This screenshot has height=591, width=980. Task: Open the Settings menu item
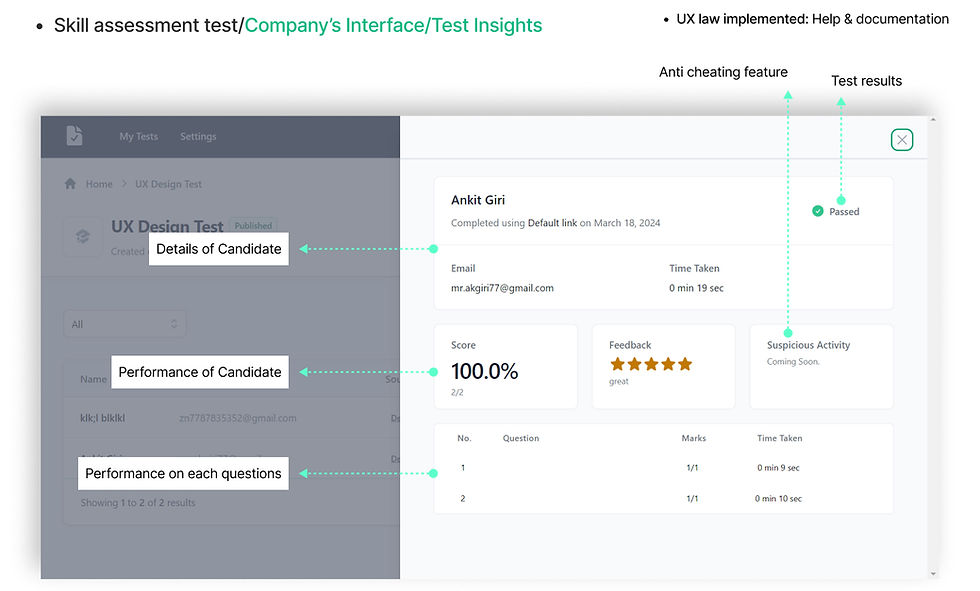[x=198, y=137]
